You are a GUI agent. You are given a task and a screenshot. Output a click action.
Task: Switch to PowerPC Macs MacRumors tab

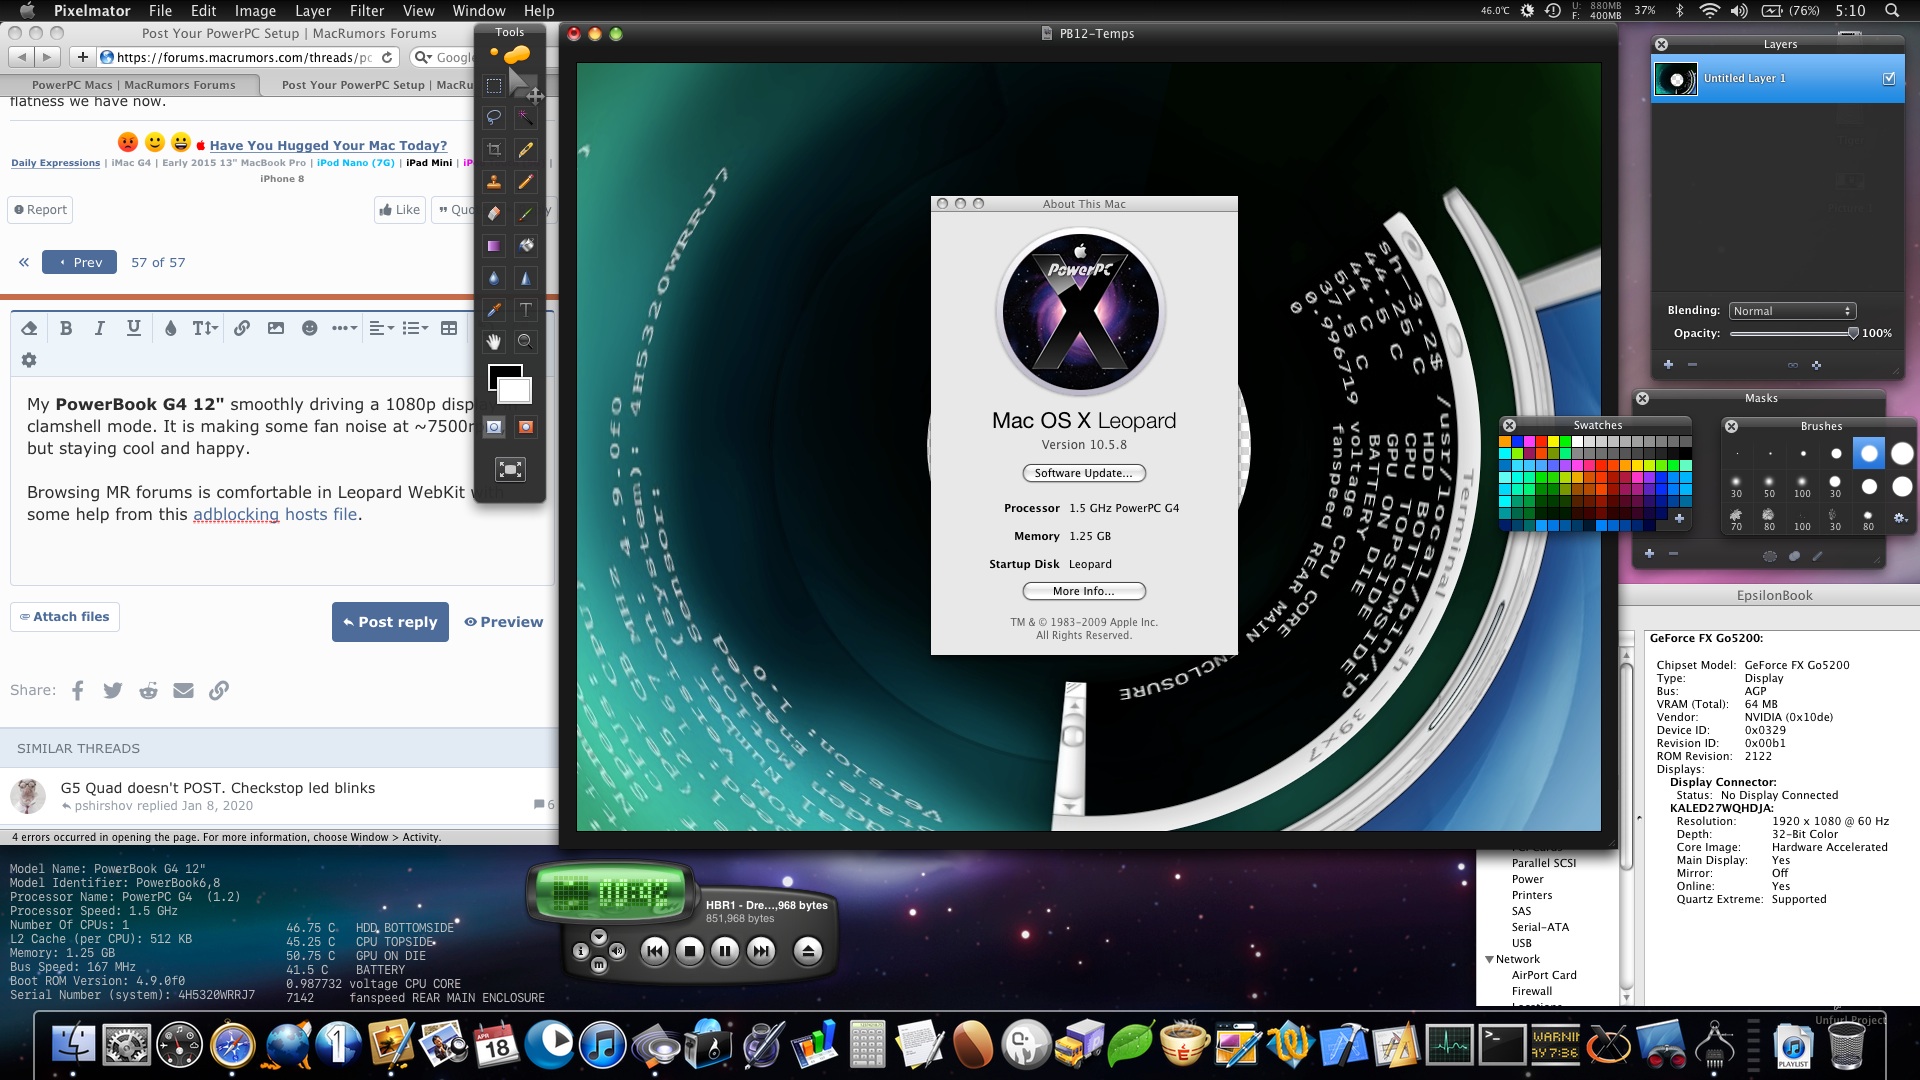(133, 85)
